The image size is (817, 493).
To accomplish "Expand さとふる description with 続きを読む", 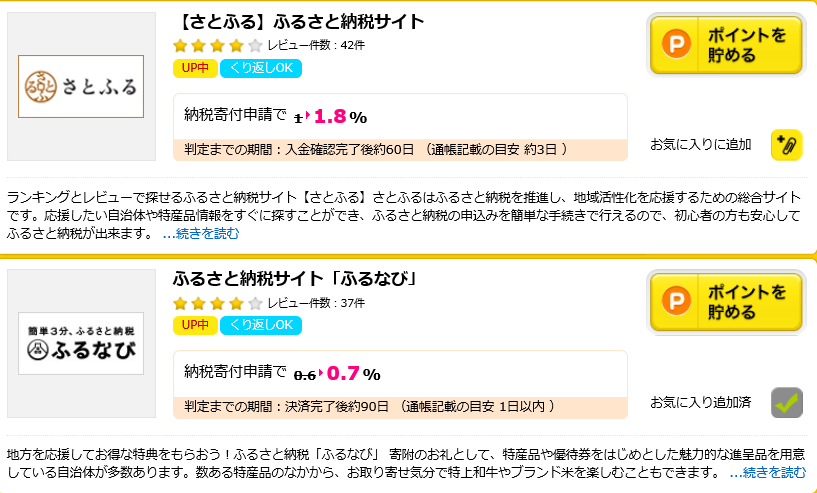I will 201,233.
